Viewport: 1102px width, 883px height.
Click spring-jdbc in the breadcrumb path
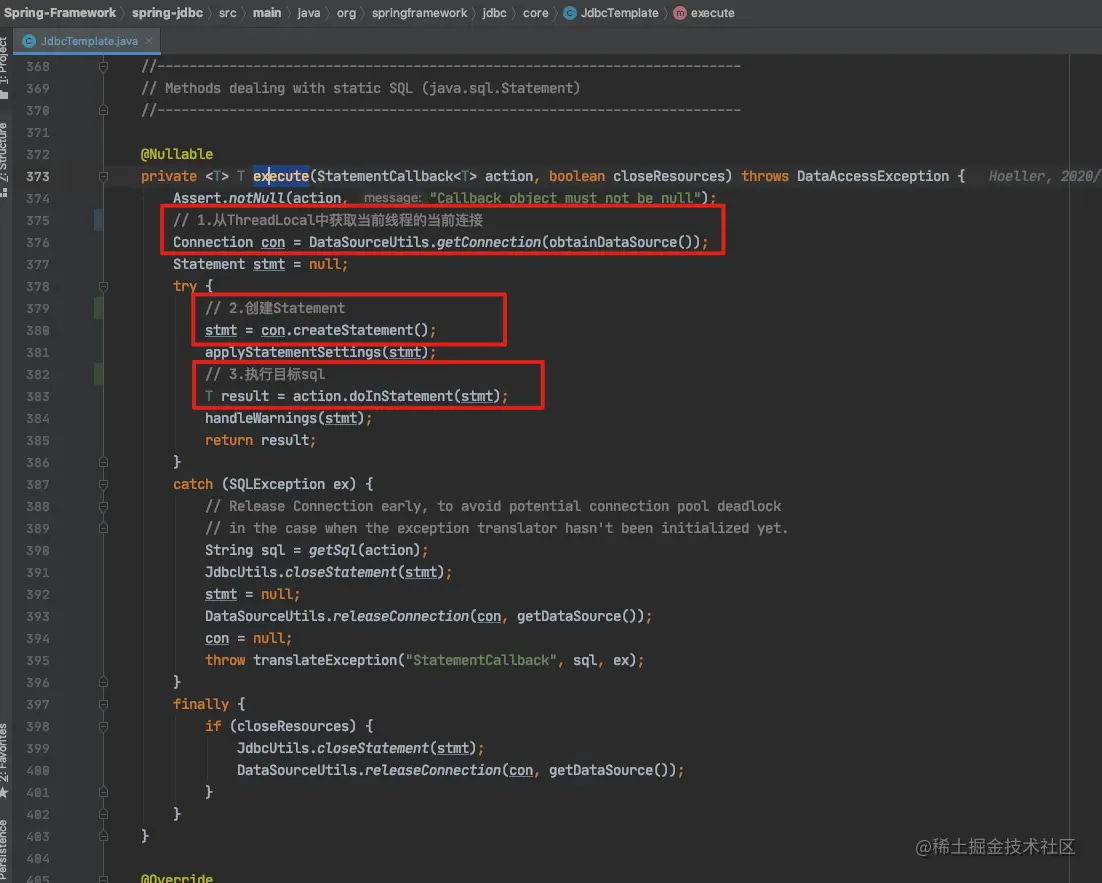click(x=167, y=13)
